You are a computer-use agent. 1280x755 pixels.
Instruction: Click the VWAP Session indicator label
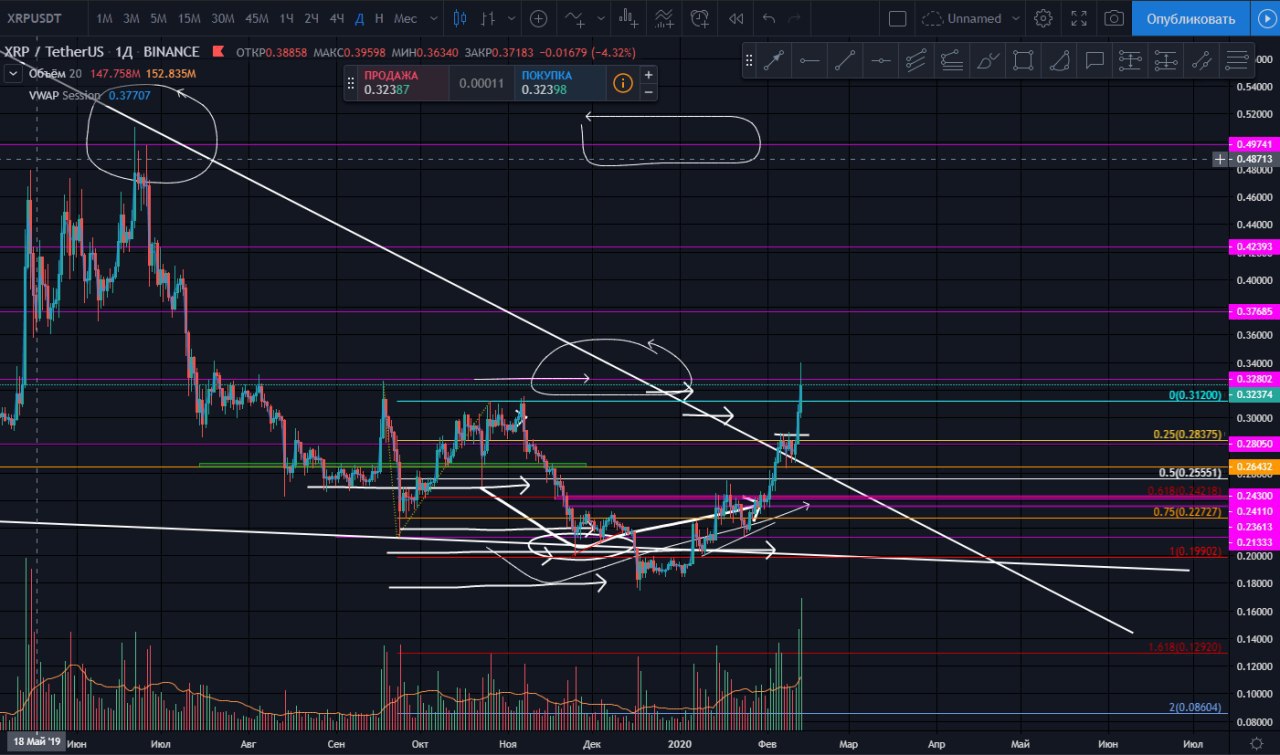click(x=65, y=96)
